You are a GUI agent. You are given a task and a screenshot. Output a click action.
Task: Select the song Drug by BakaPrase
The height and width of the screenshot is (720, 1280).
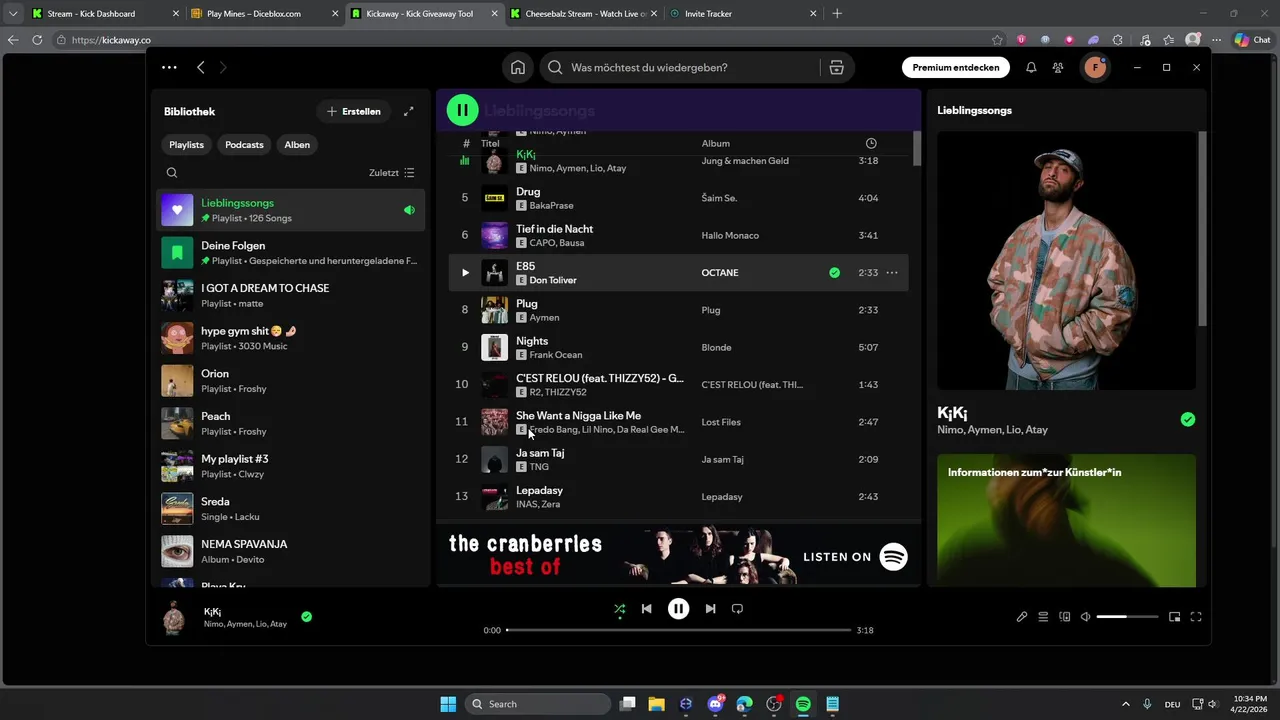[678, 198]
